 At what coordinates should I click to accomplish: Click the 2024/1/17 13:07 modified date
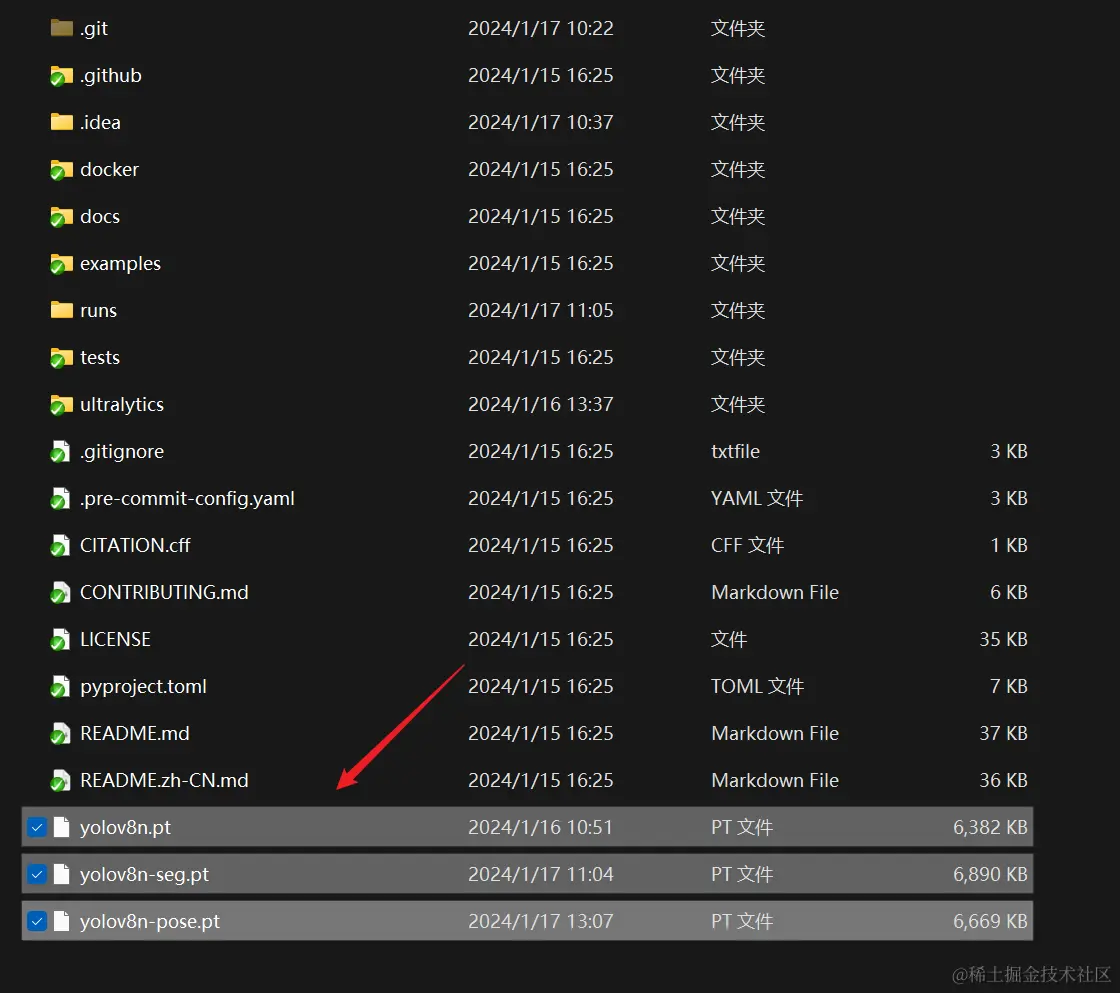coord(541,922)
